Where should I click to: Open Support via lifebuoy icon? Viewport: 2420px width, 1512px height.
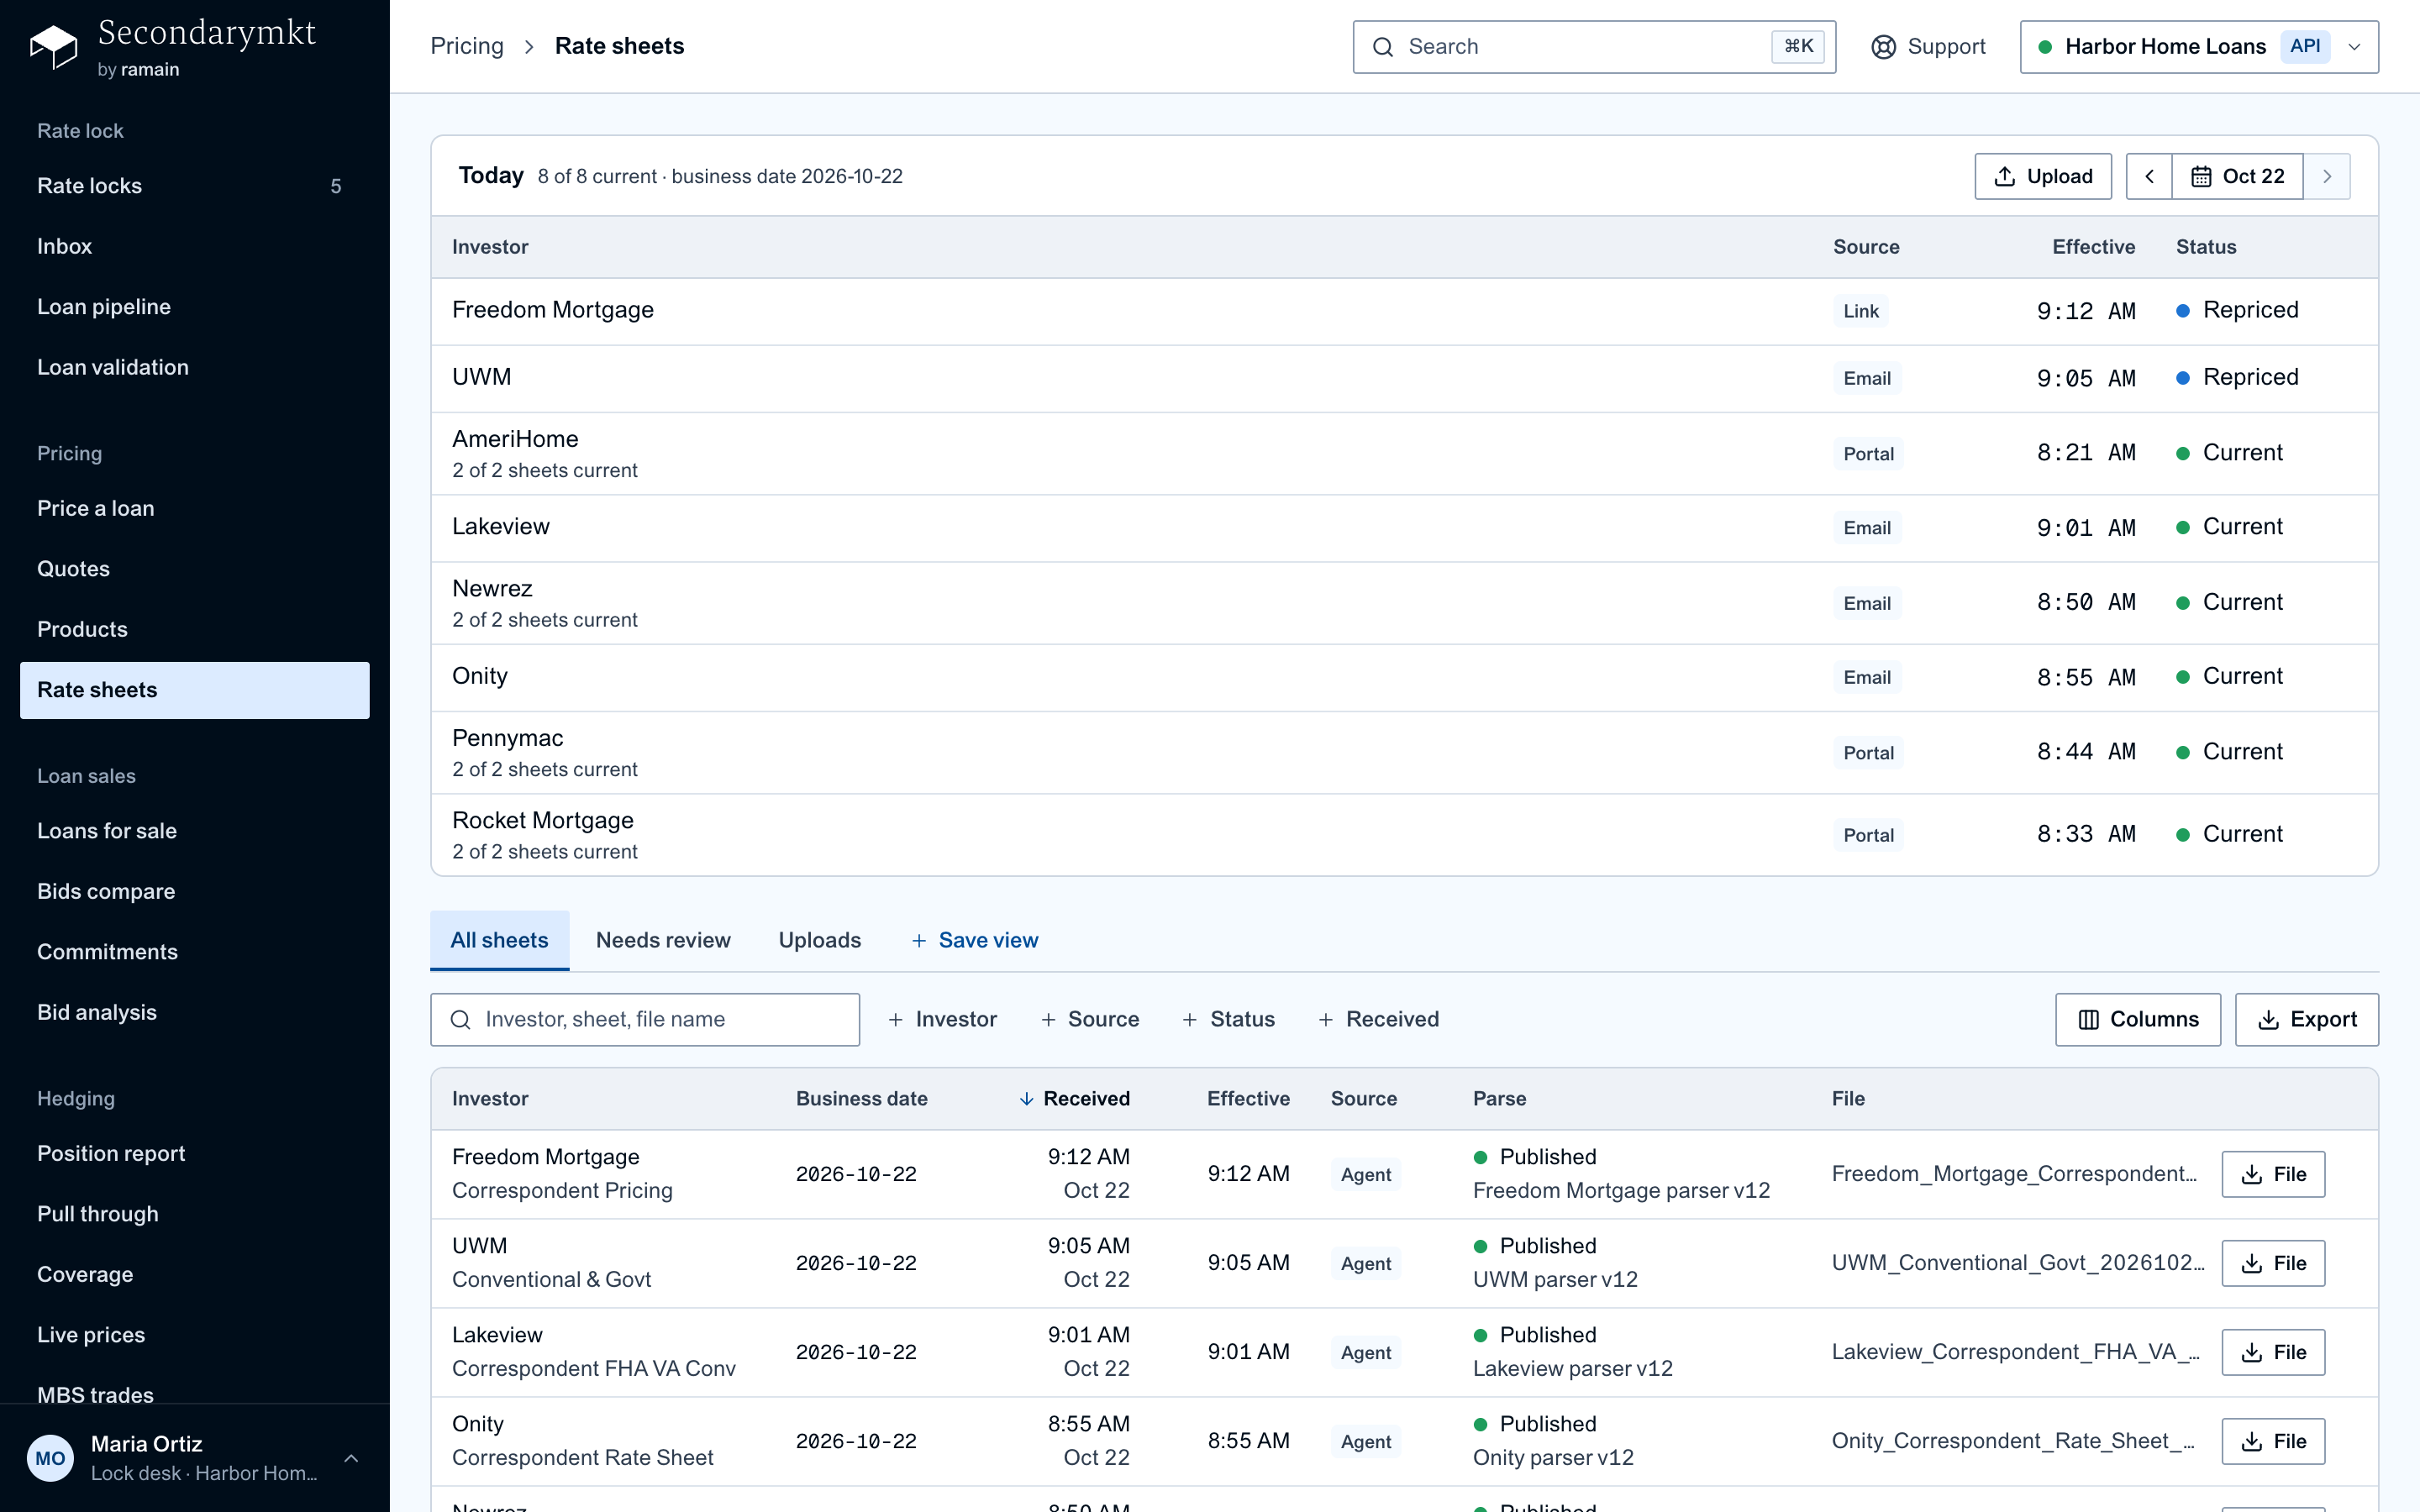[x=1883, y=47]
